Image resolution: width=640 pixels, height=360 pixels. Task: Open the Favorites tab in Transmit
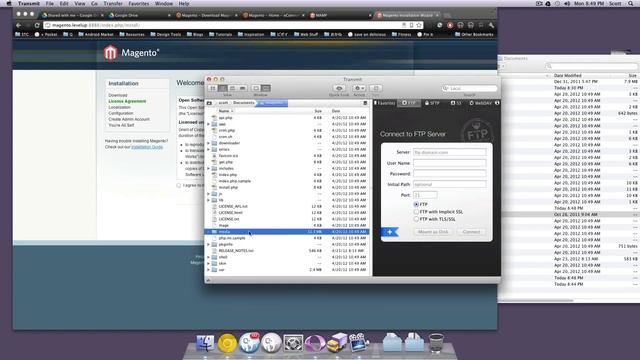tap(385, 103)
